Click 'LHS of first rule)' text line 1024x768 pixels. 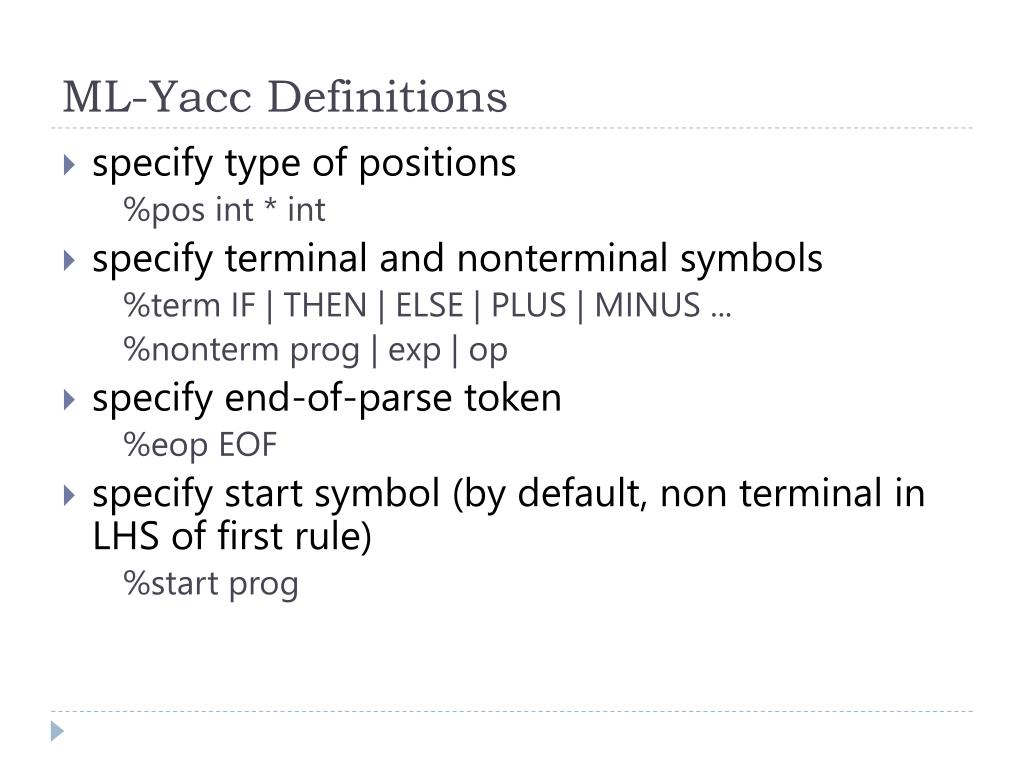tap(232, 537)
